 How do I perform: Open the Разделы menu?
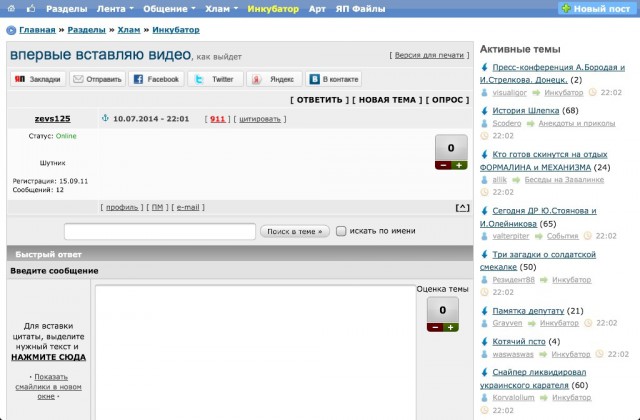coord(67,9)
